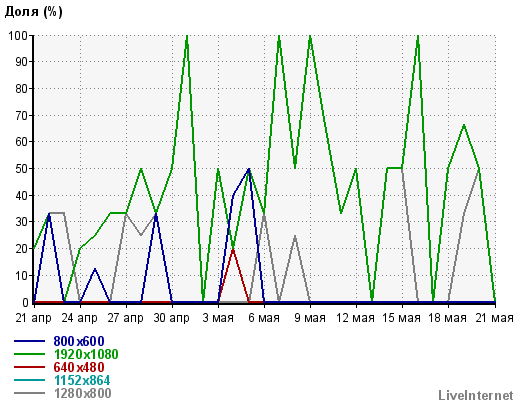Click the blue 800x600 legend line swatch
520x405 pixels.
pos(29,341)
